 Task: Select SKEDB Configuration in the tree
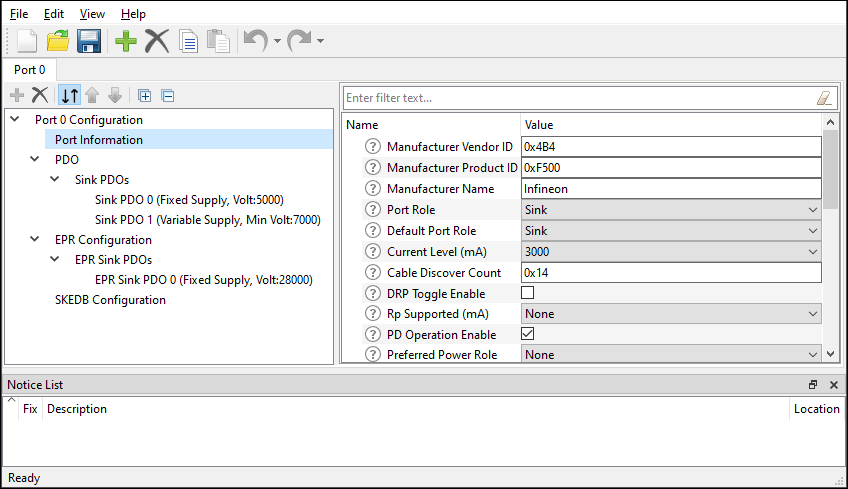[x=110, y=300]
